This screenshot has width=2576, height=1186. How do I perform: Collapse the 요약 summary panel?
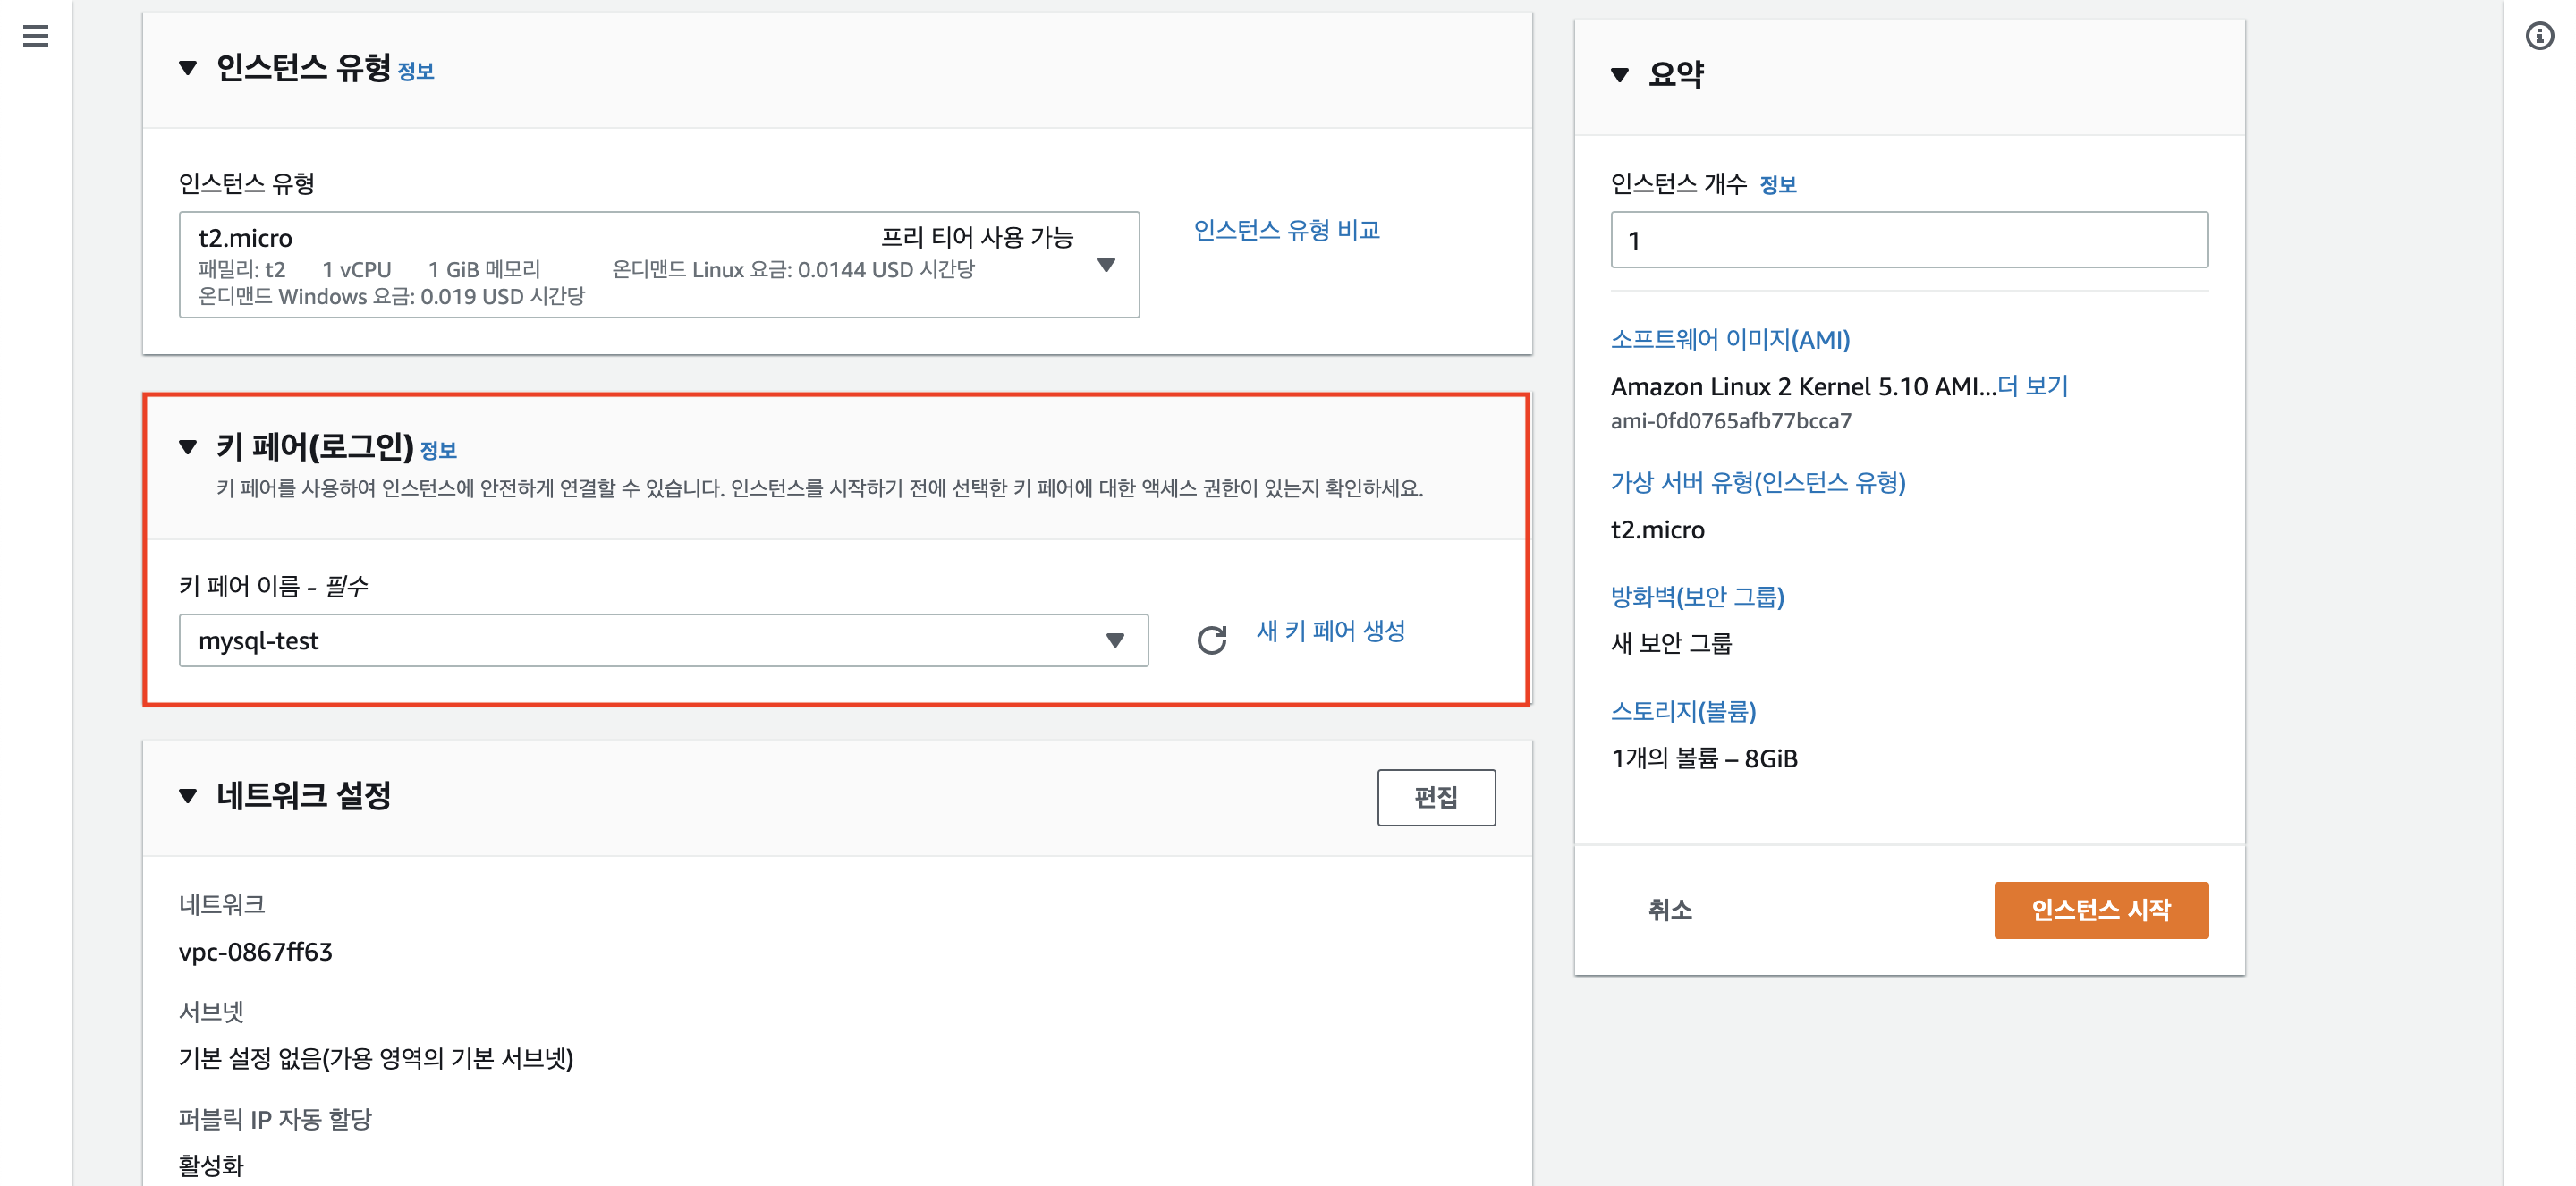click(1620, 74)
